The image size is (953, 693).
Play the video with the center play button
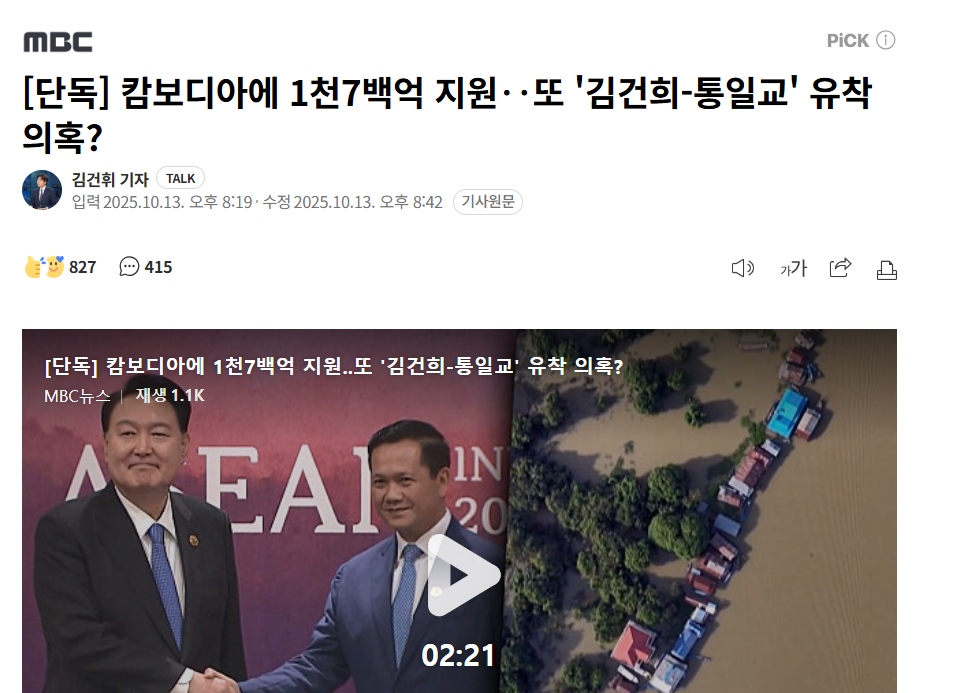point(464,575)
